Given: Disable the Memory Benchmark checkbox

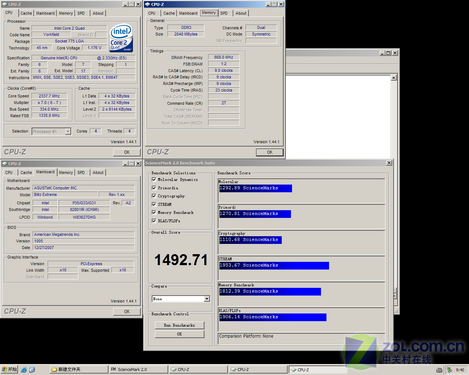Looking at the screenshot, I should pyautogui.click(x=154, y=212).
